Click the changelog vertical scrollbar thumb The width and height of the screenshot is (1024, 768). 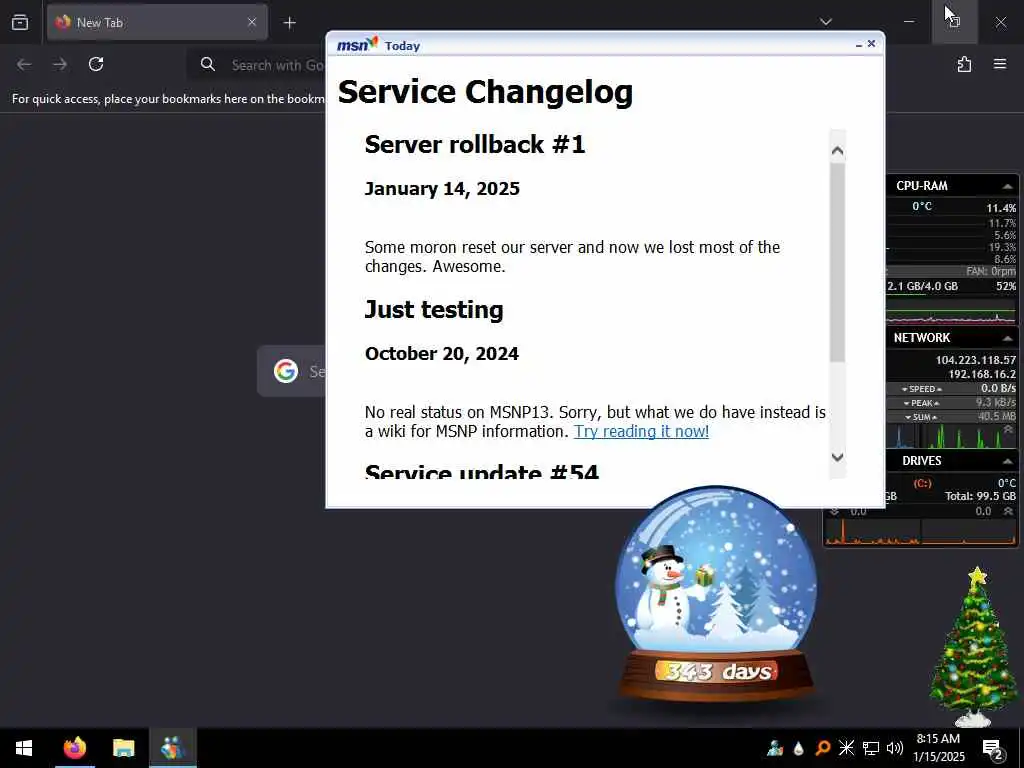837,263
